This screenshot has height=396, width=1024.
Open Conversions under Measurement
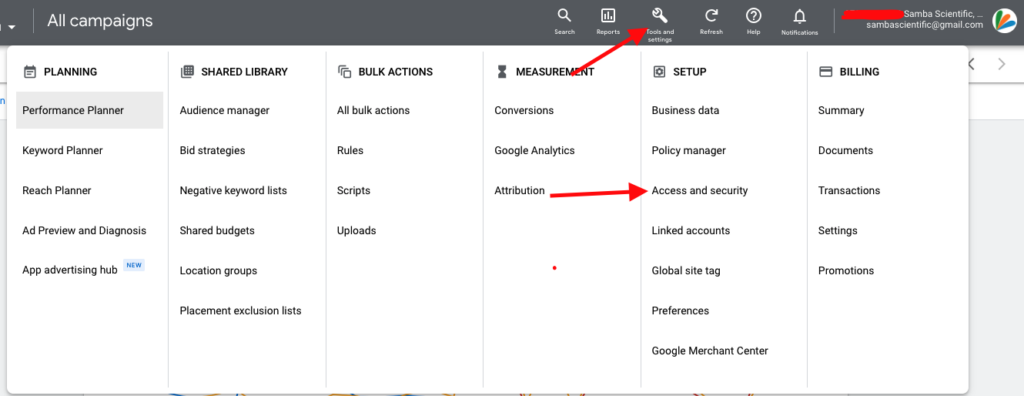coord(524,110)
